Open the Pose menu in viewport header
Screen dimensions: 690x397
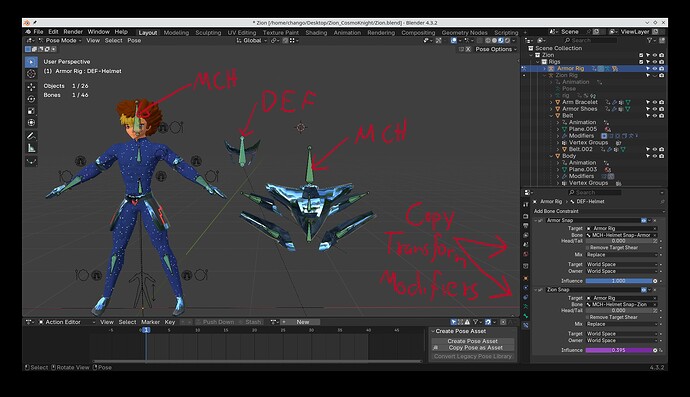point(134,40)
